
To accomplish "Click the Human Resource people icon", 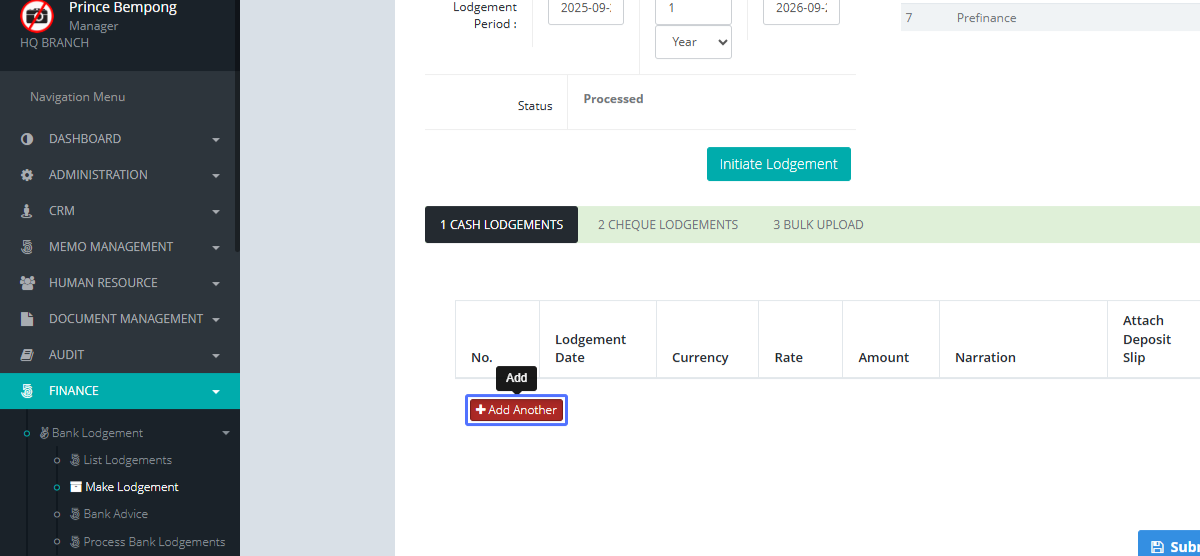I will click(x=27, y=283).
